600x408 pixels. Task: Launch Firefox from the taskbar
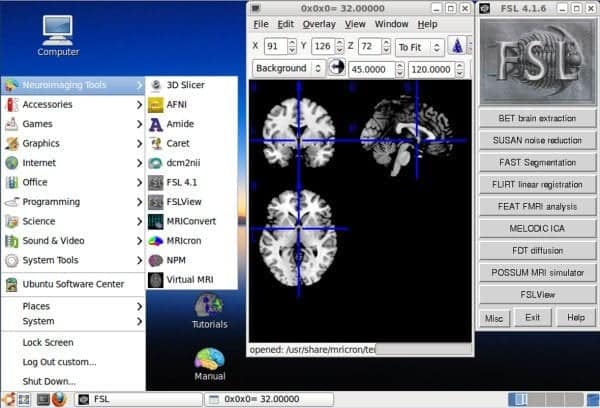(x=59, y=399)
